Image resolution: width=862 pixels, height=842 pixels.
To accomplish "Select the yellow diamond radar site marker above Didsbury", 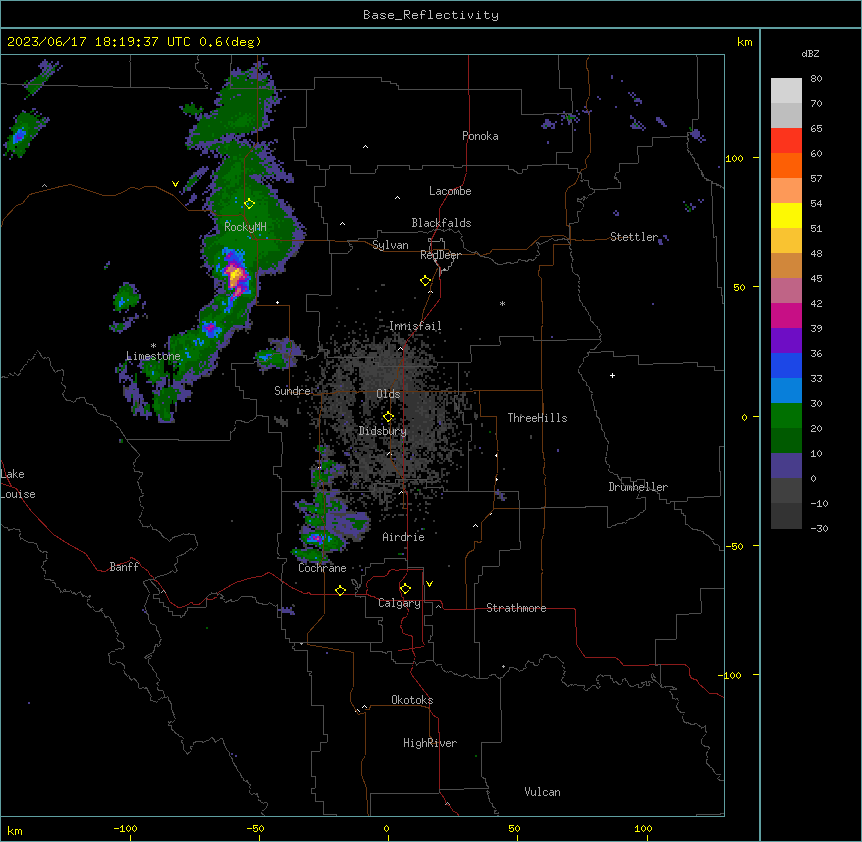I will (x=389, y=417).
